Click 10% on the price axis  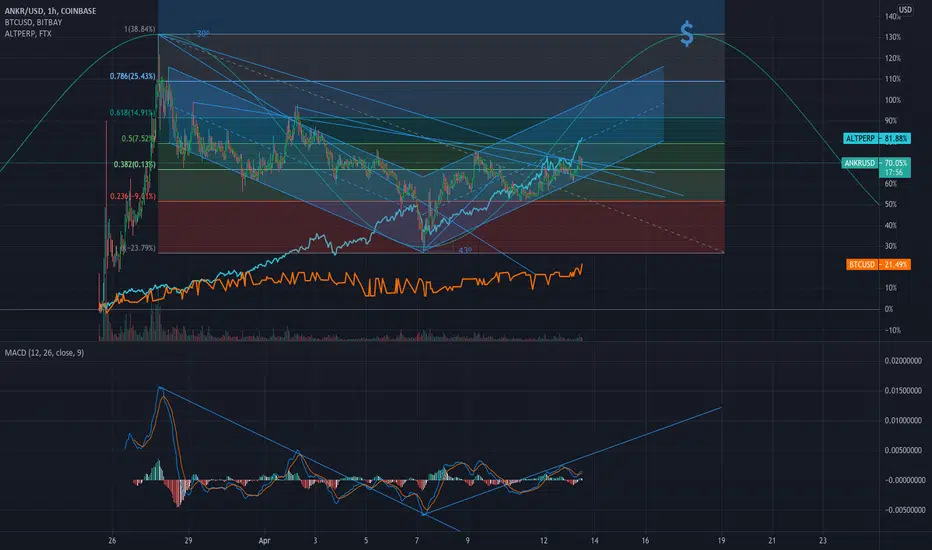(x=891, y=288)
